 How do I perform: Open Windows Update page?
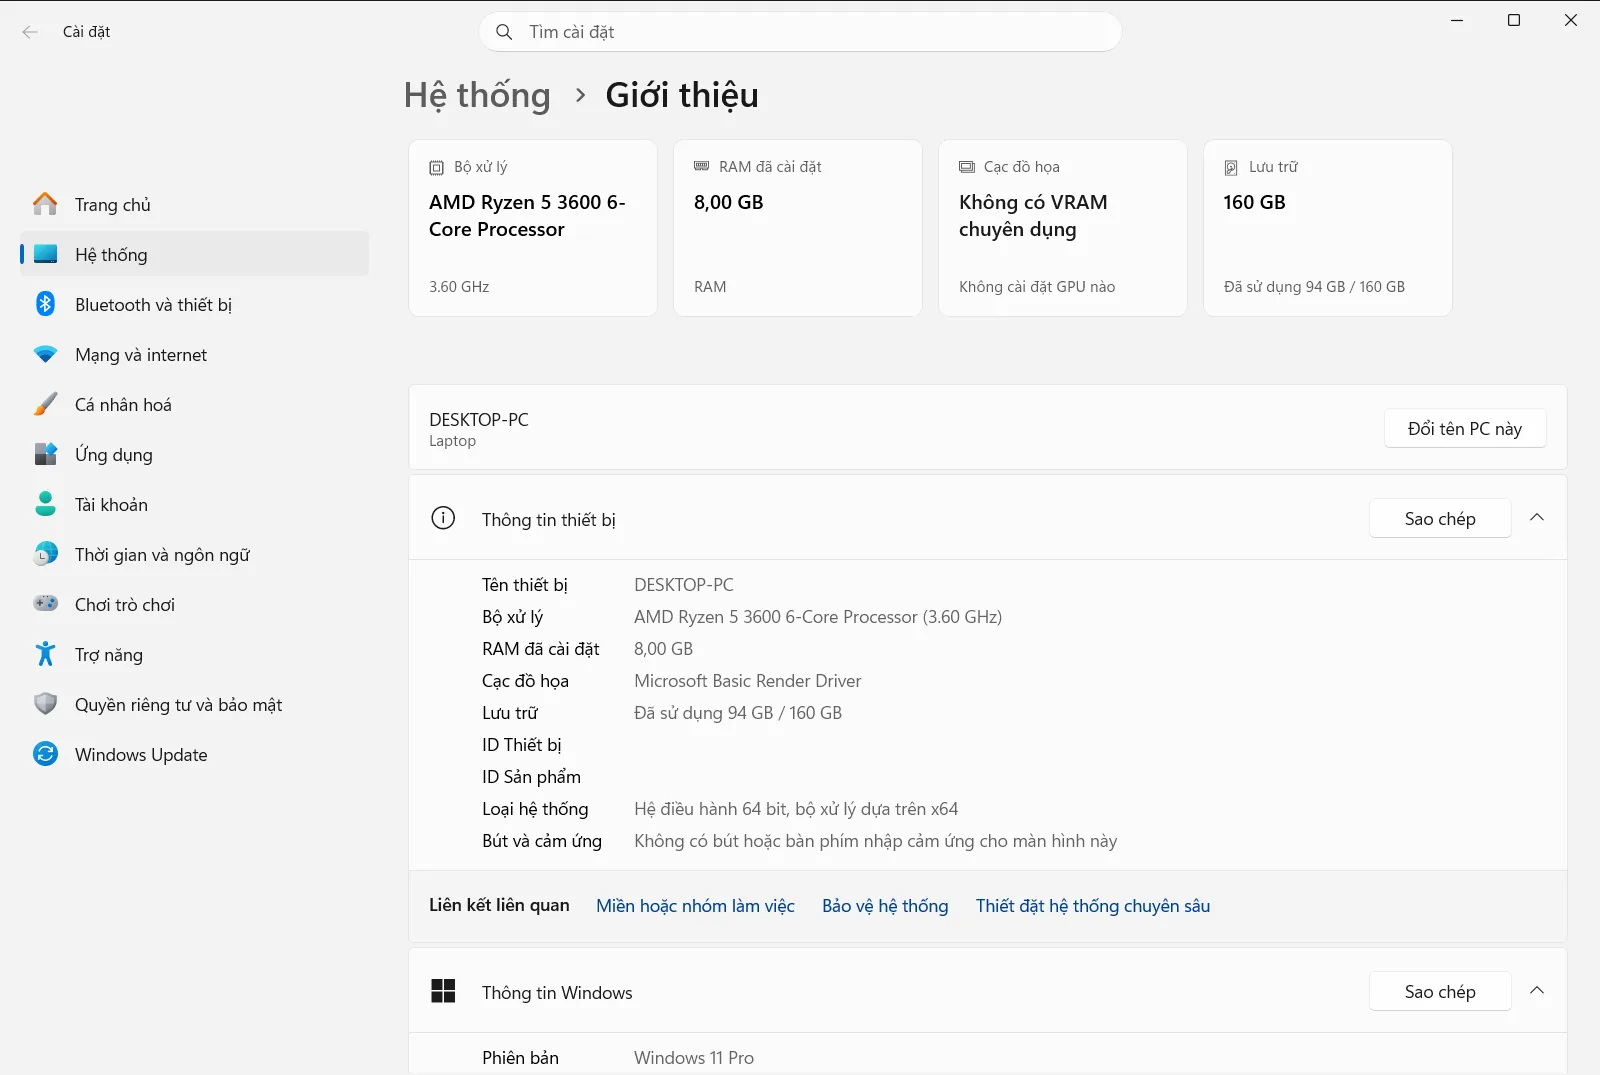pos(194,754)
